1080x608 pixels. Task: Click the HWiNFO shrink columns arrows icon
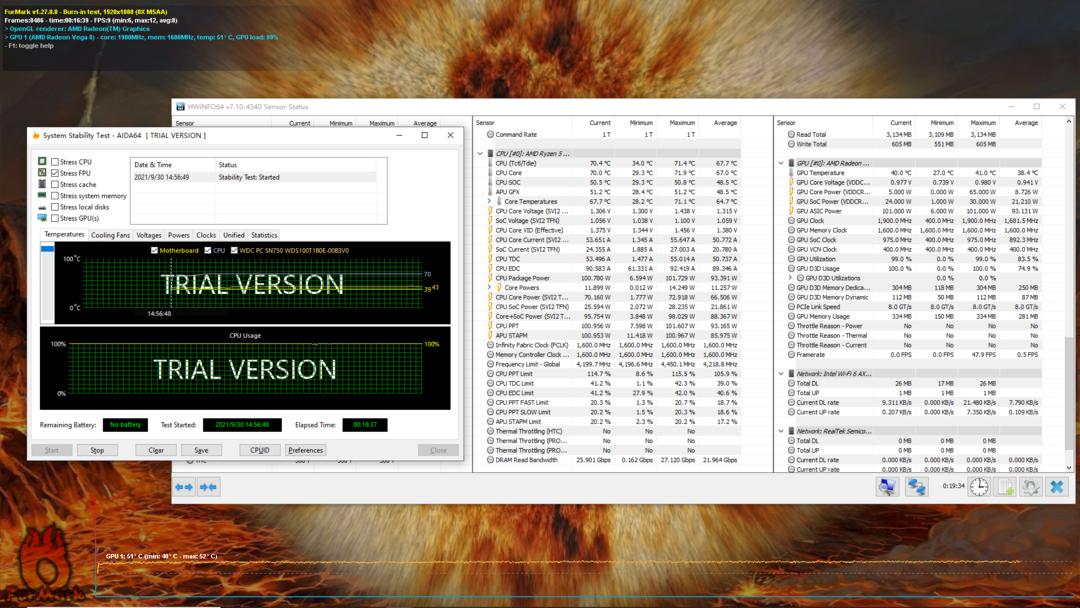coord(208,487)
